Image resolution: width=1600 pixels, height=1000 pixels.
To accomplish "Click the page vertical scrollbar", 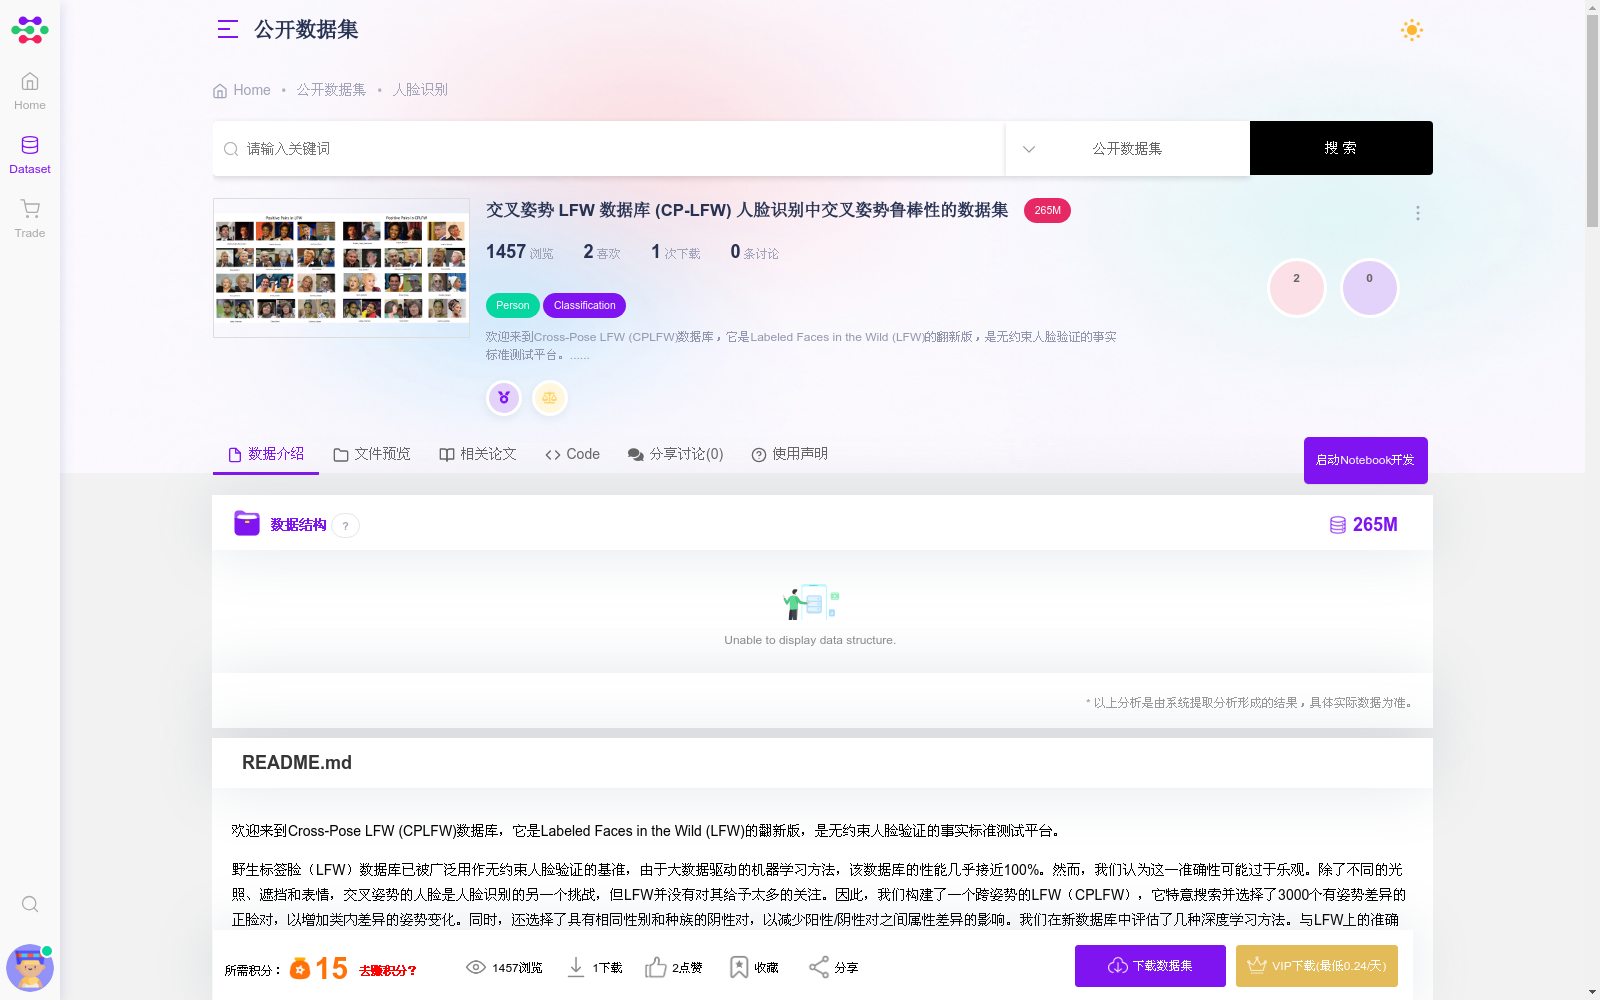I will tap(1592, 120).
